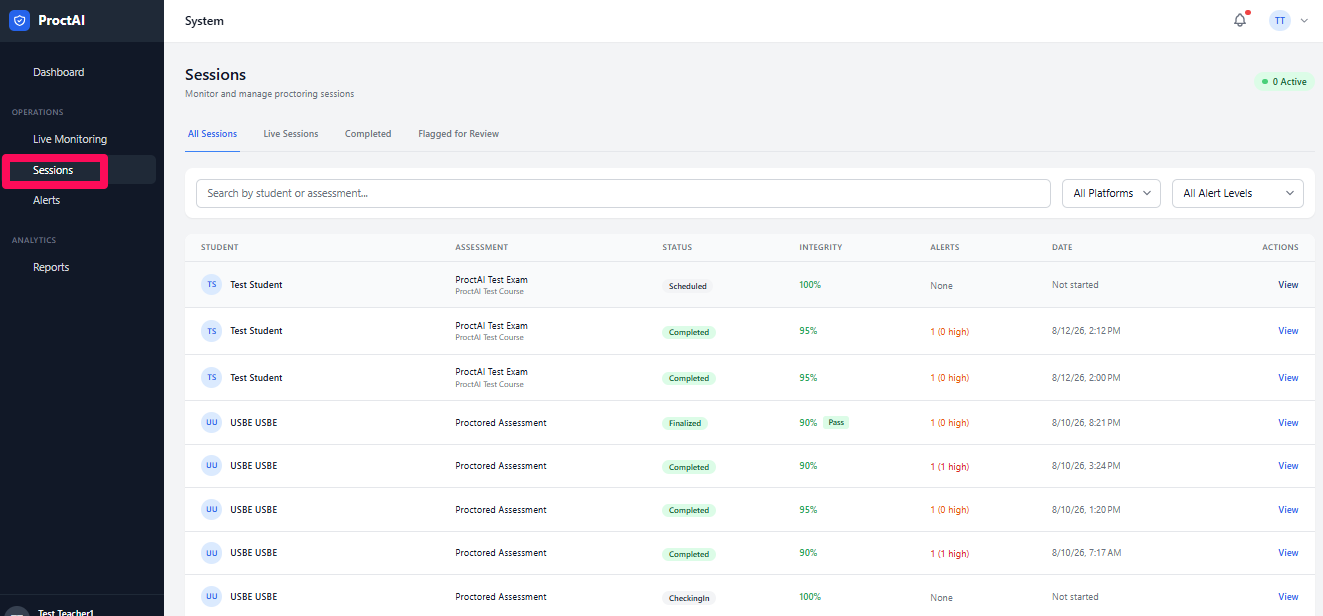The image size is (1323, 616).
Task: View the Scheduled Test Student session
Action: click(x=1288, y=285)
